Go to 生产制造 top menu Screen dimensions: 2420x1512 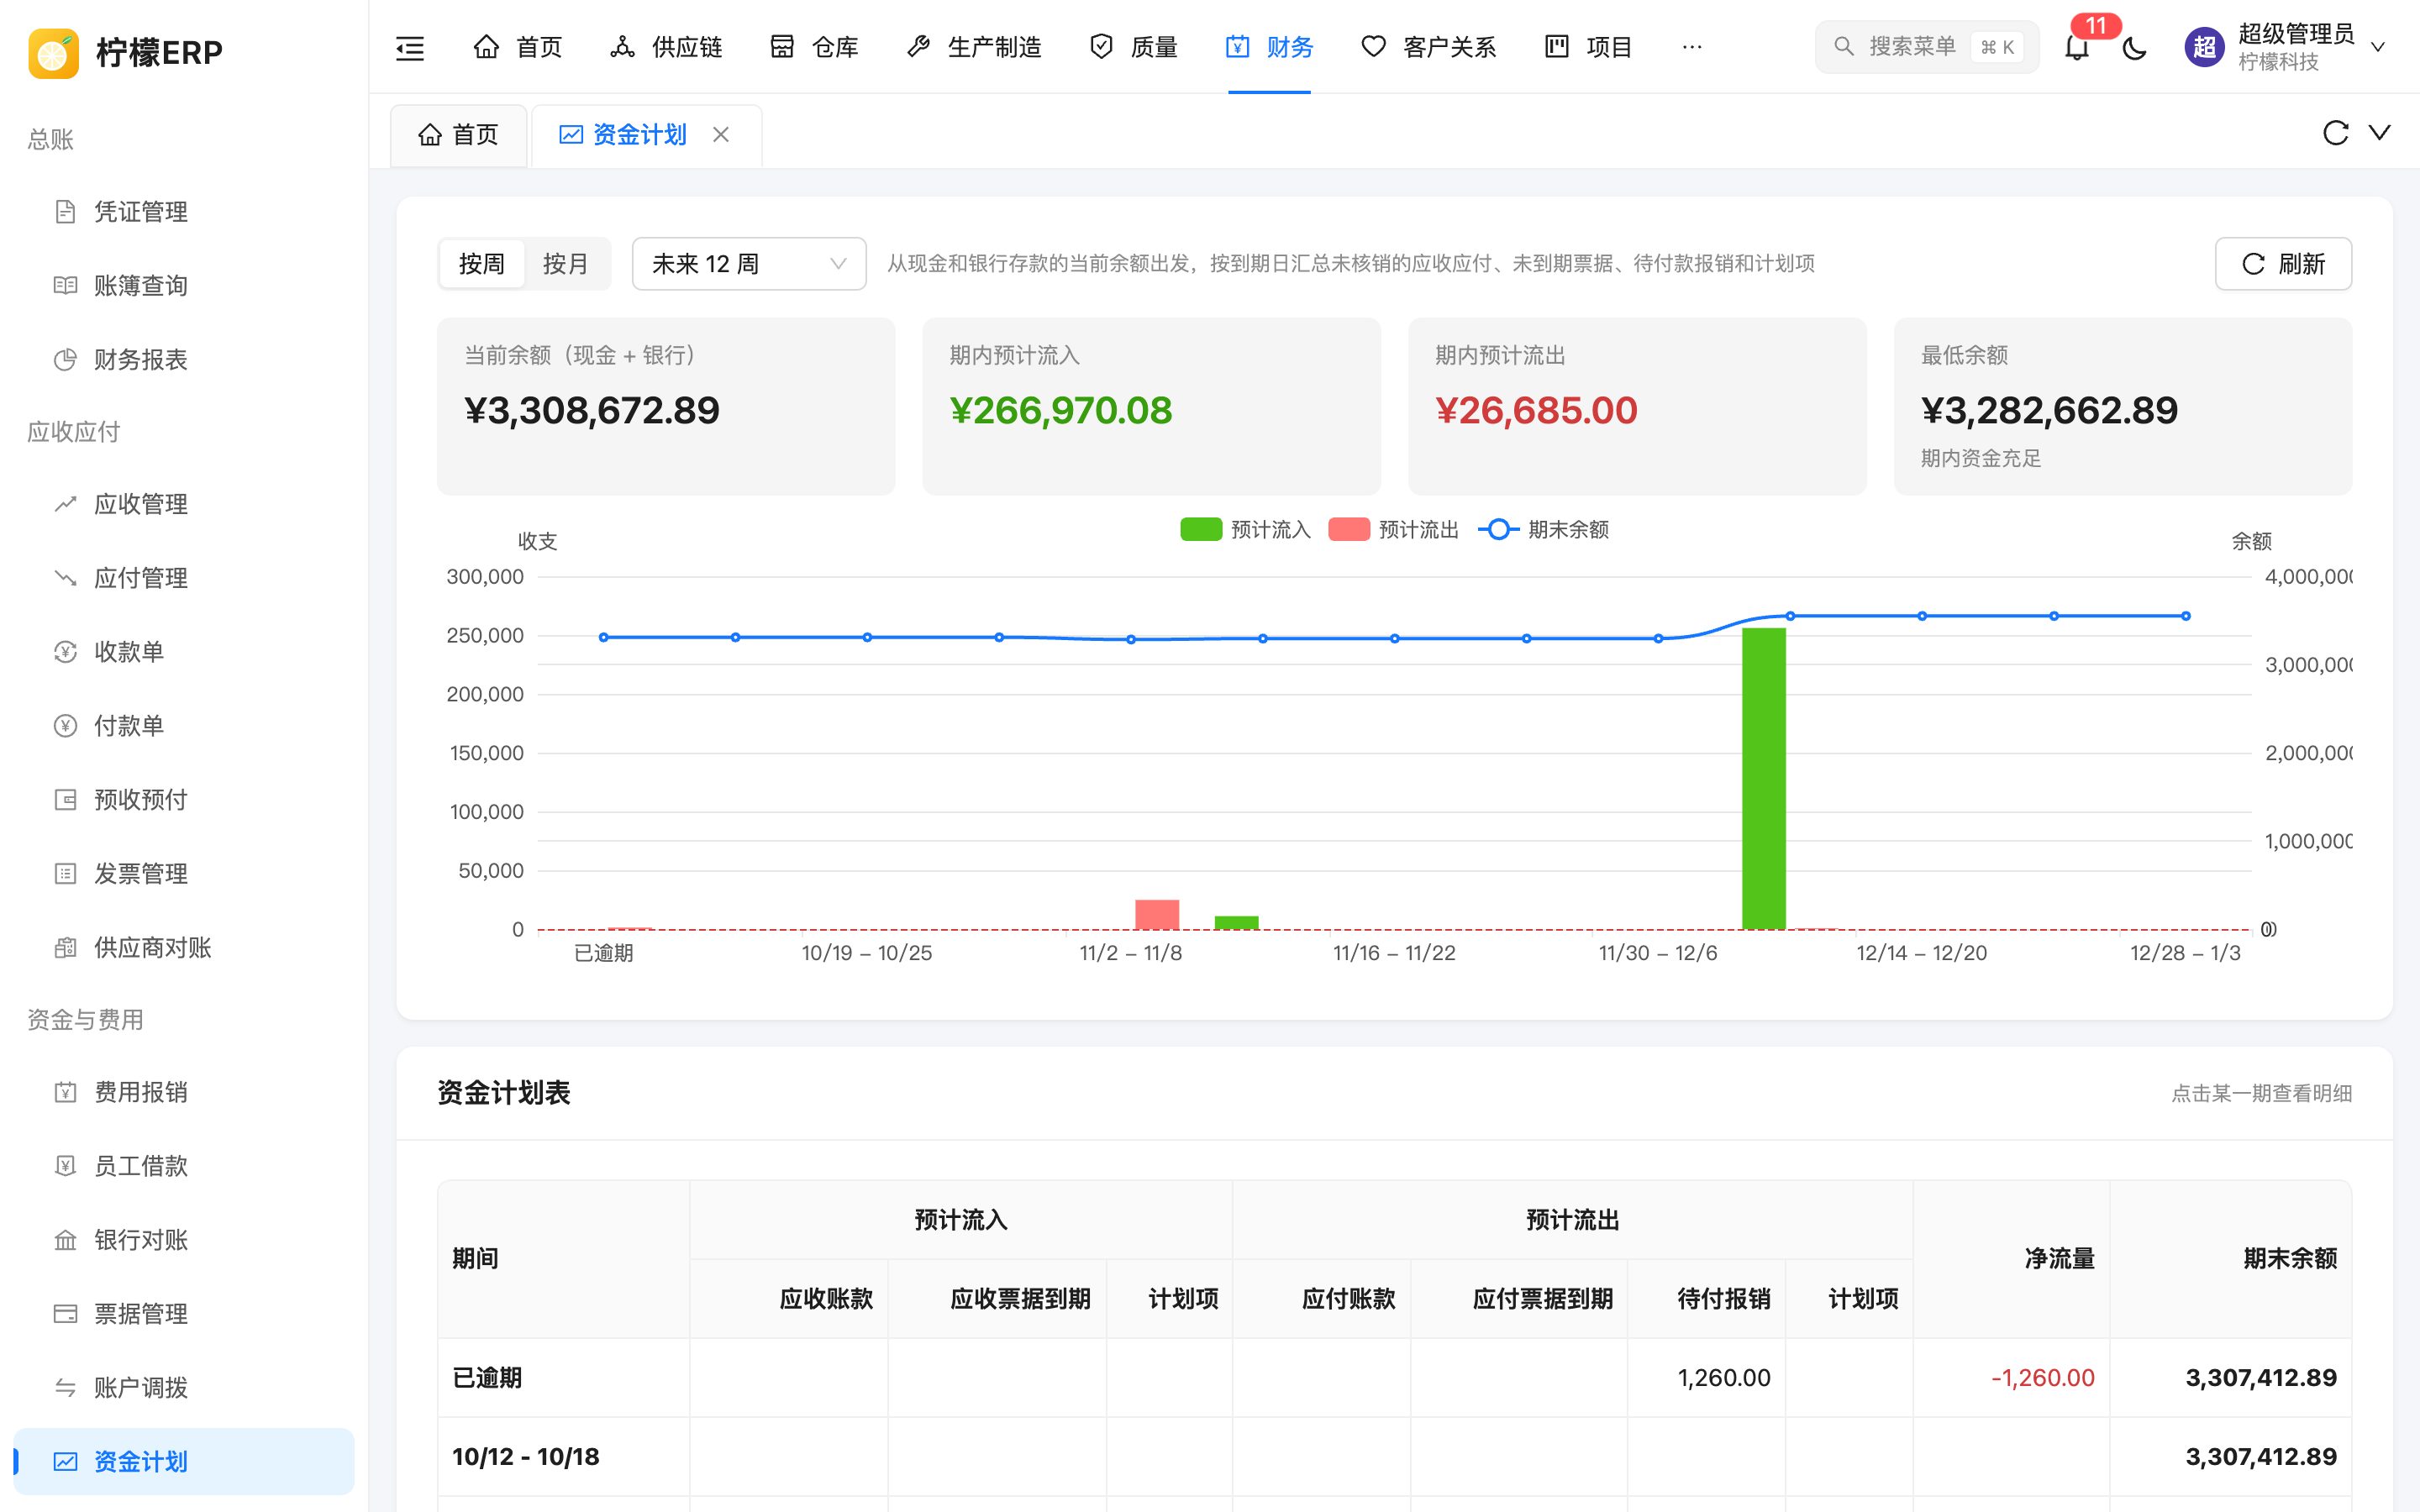tap(973, 47)
